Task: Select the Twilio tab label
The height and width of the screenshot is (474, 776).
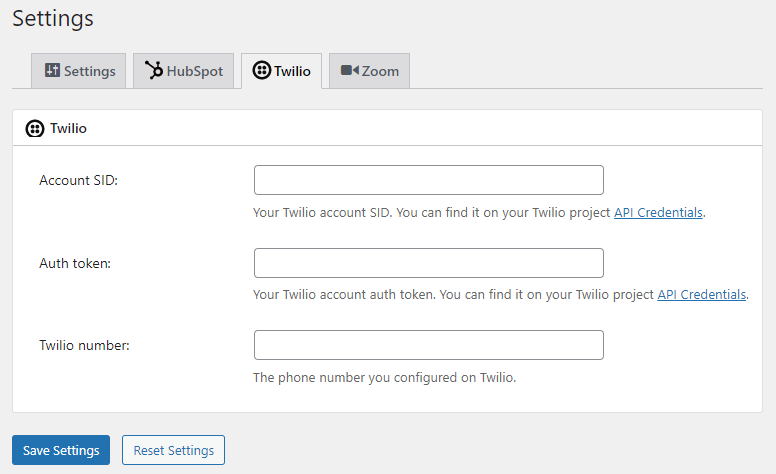Action: coord(292,71)
